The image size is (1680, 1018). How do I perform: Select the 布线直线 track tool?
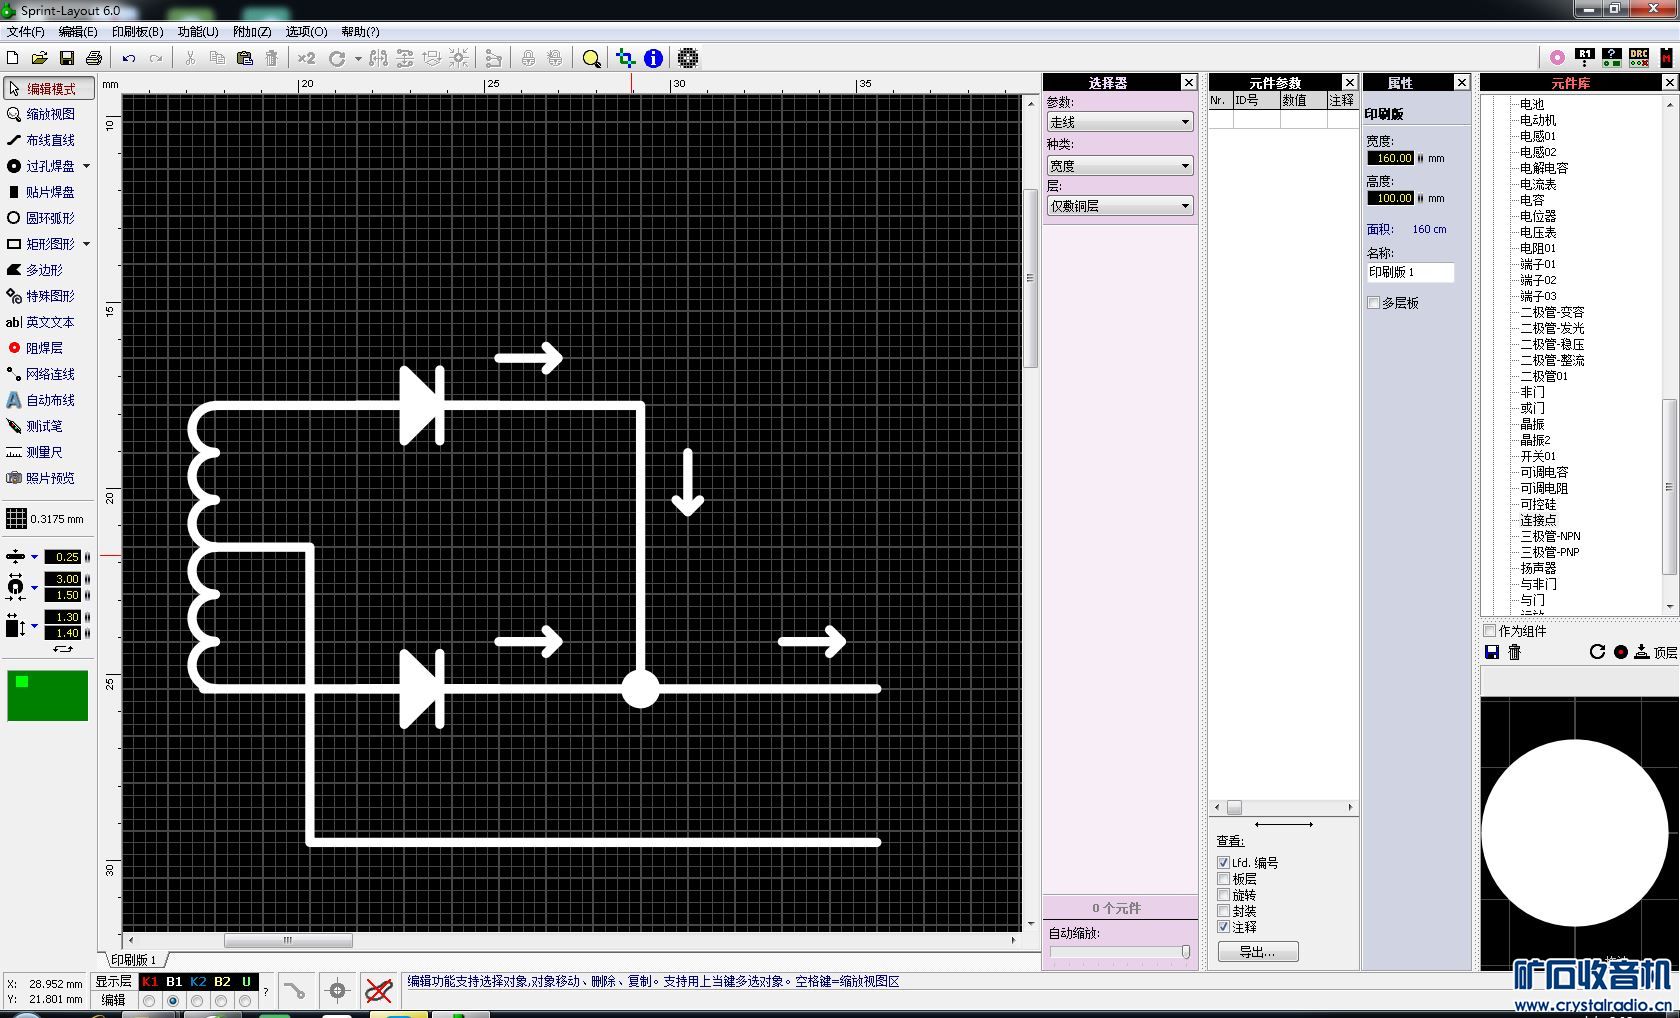tap(49, 140)
